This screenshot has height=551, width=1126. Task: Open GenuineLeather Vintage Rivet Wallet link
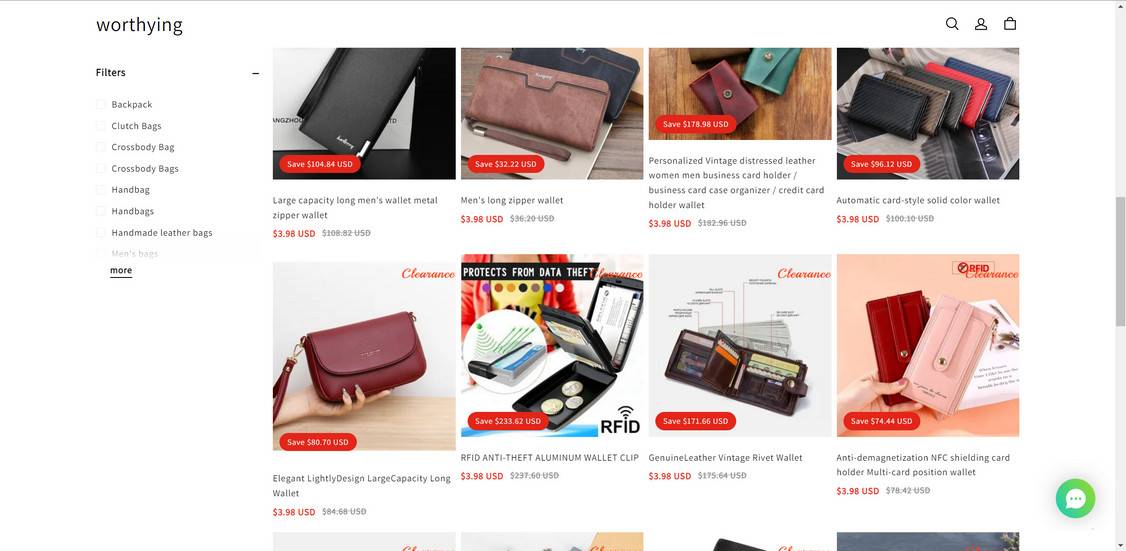click(725, 458)
